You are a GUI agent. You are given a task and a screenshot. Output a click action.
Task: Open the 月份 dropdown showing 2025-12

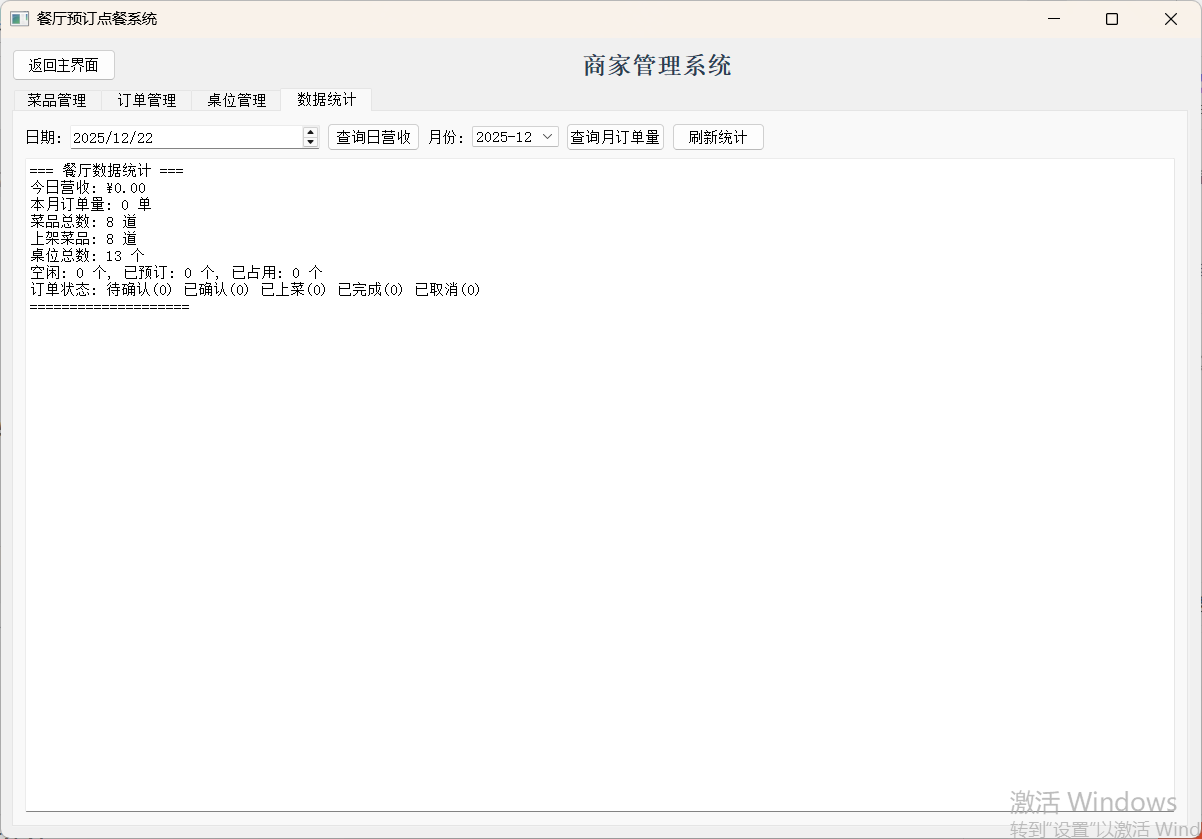point(515,137)
